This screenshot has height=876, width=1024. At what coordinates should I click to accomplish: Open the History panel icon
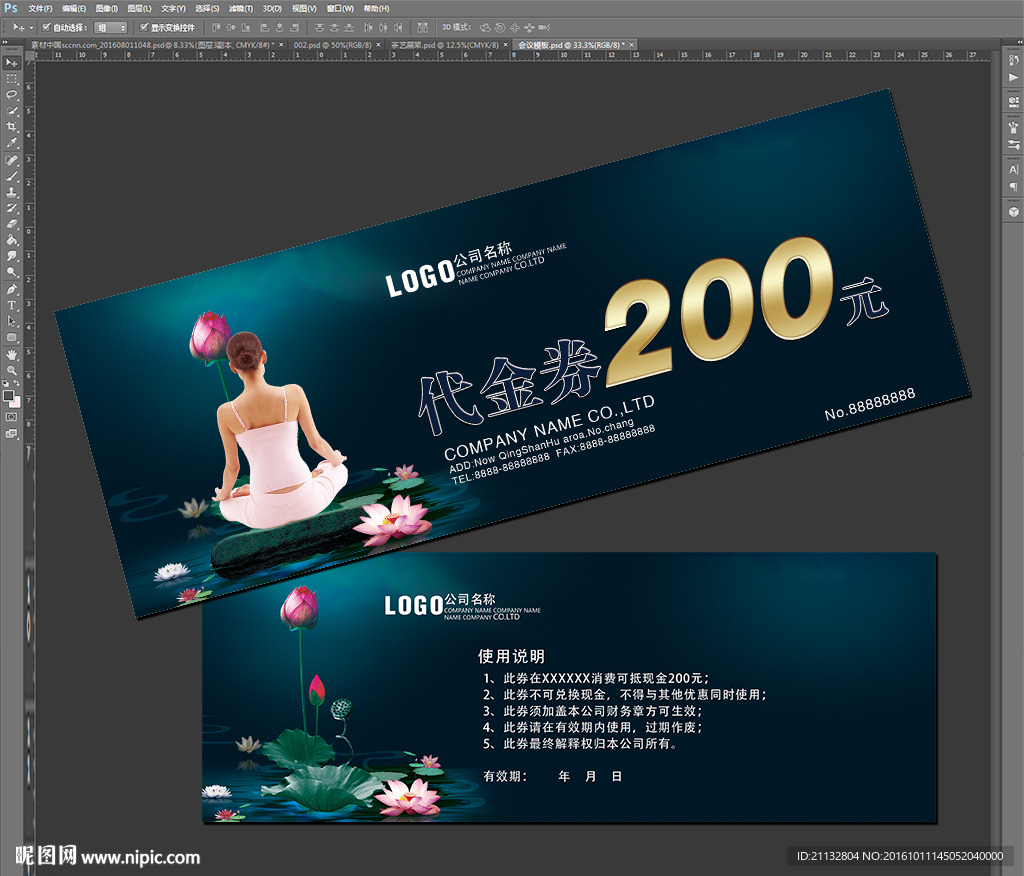coord(1013,61)
